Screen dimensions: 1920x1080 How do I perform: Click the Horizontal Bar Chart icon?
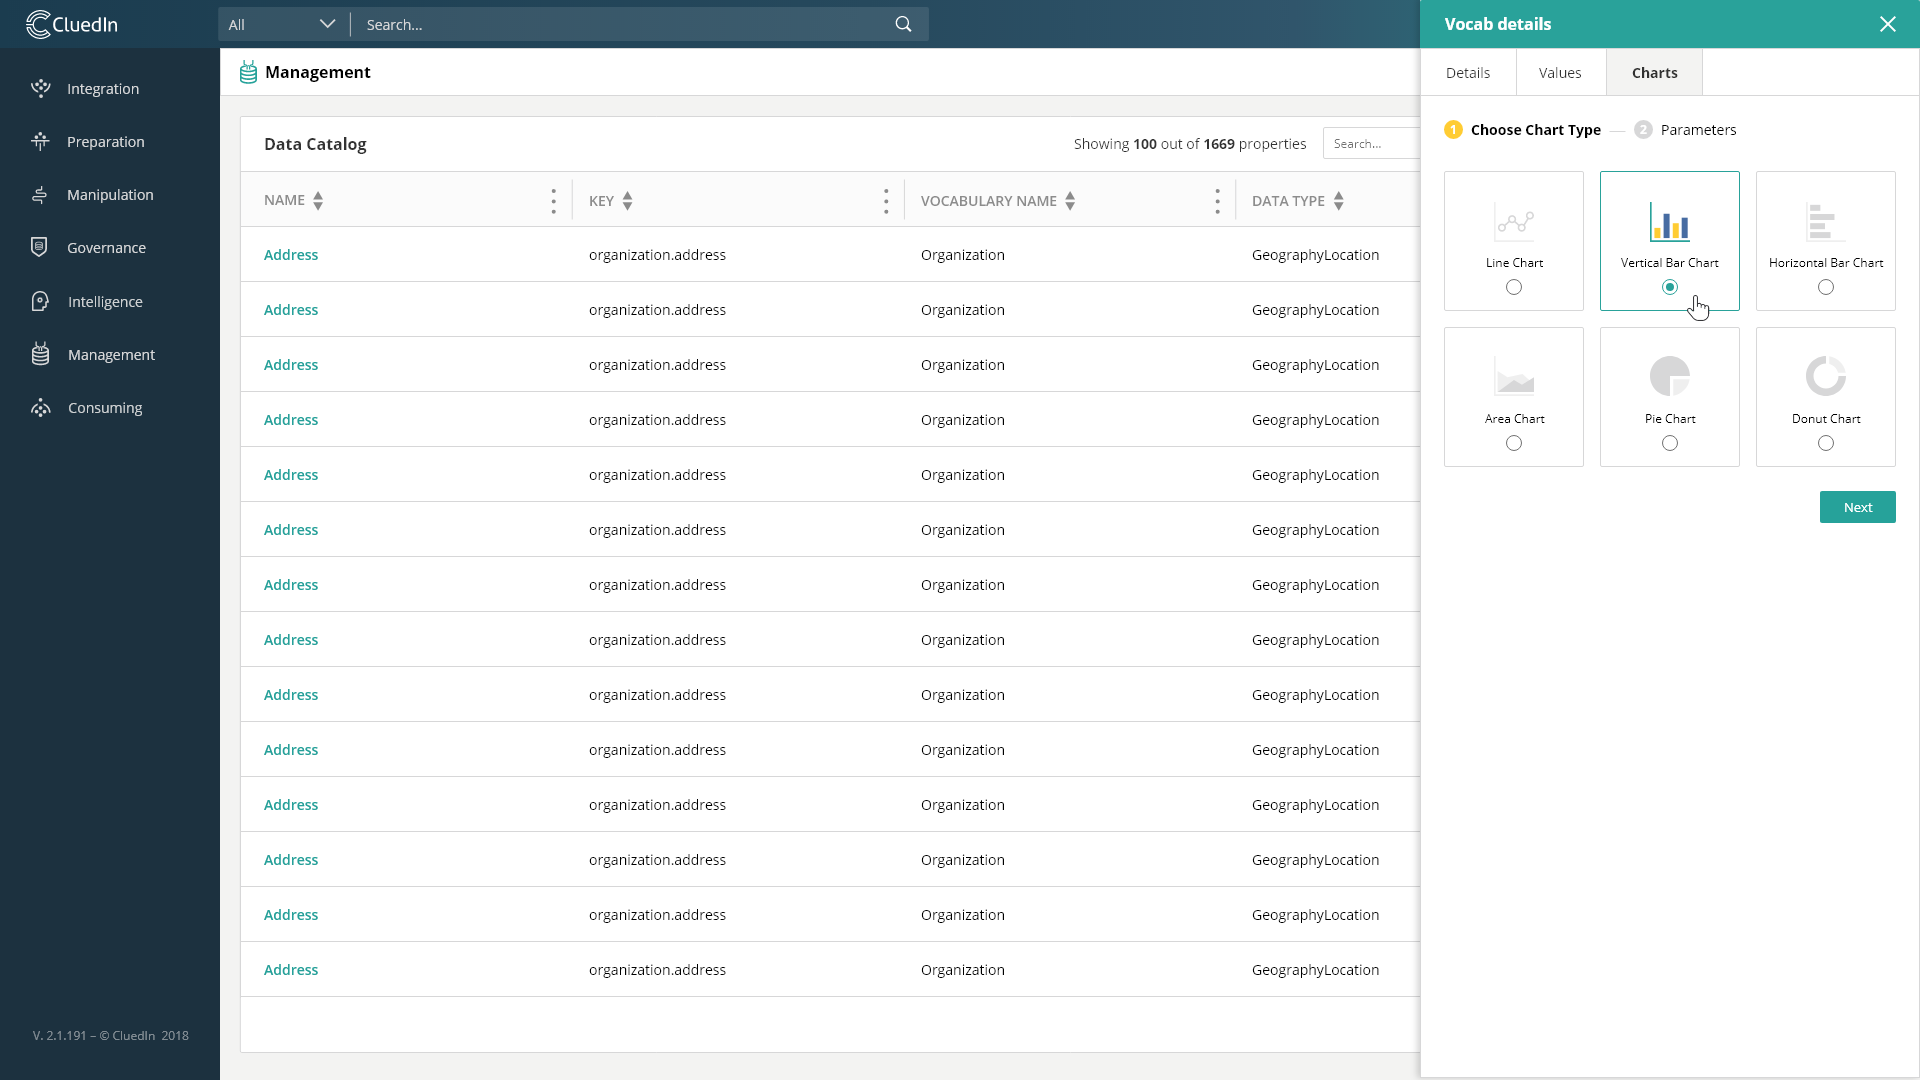tap(1826, 222)
